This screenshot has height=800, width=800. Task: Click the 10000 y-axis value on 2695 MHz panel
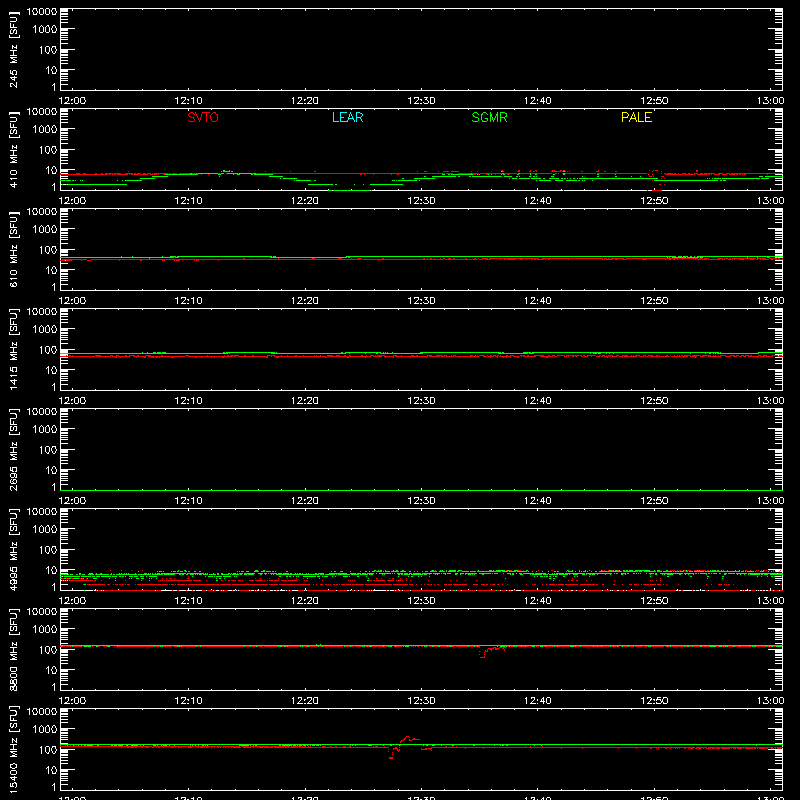(42, 412)
